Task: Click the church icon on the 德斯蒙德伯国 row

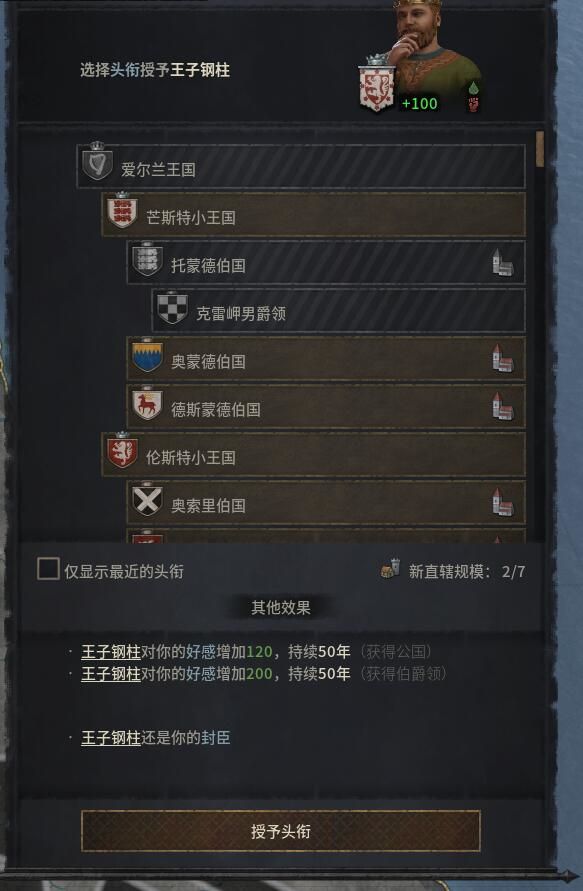Action: [x=502, y=407]
